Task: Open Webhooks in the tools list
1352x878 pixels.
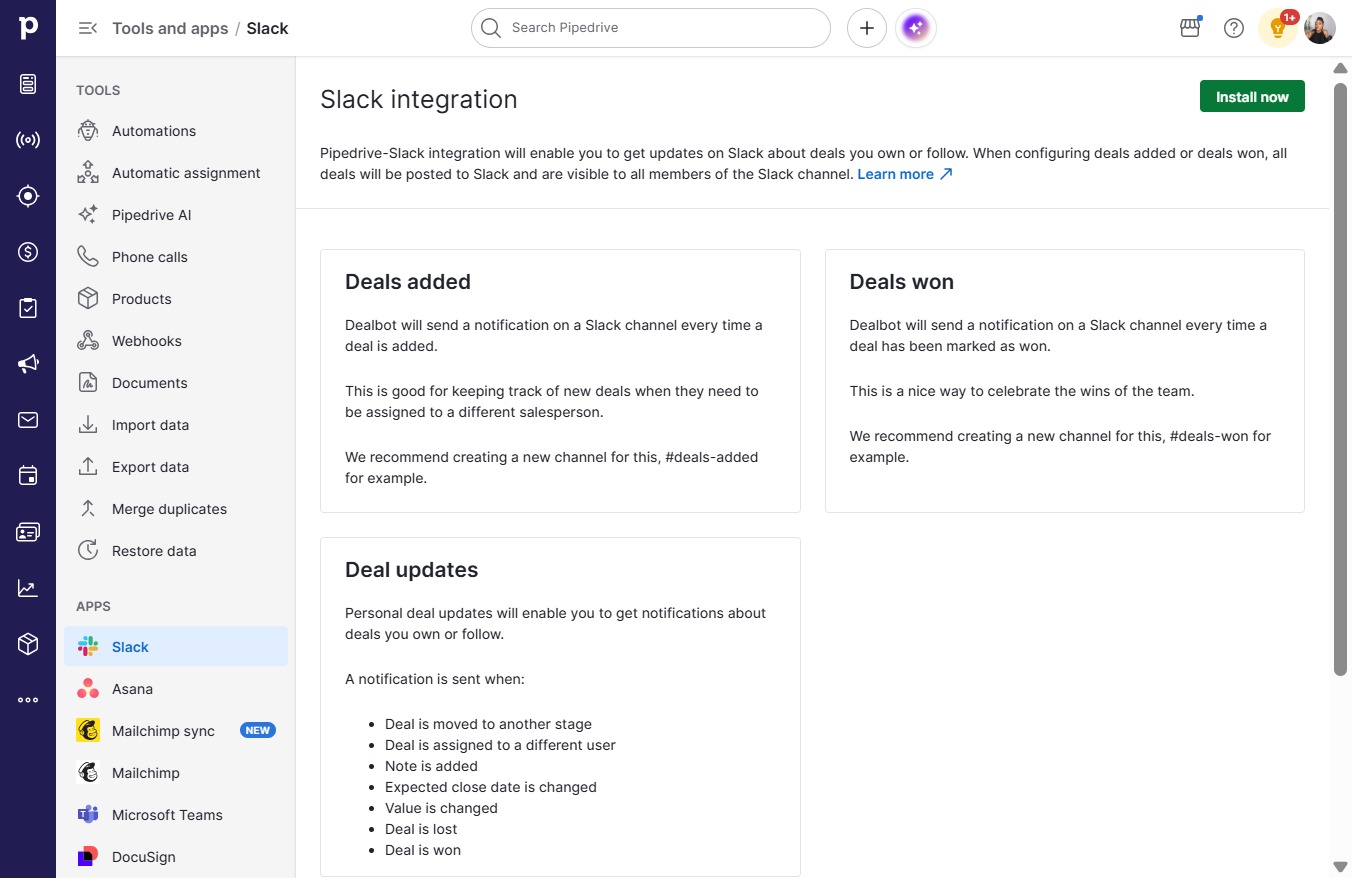Action: (x=176, y=341)
